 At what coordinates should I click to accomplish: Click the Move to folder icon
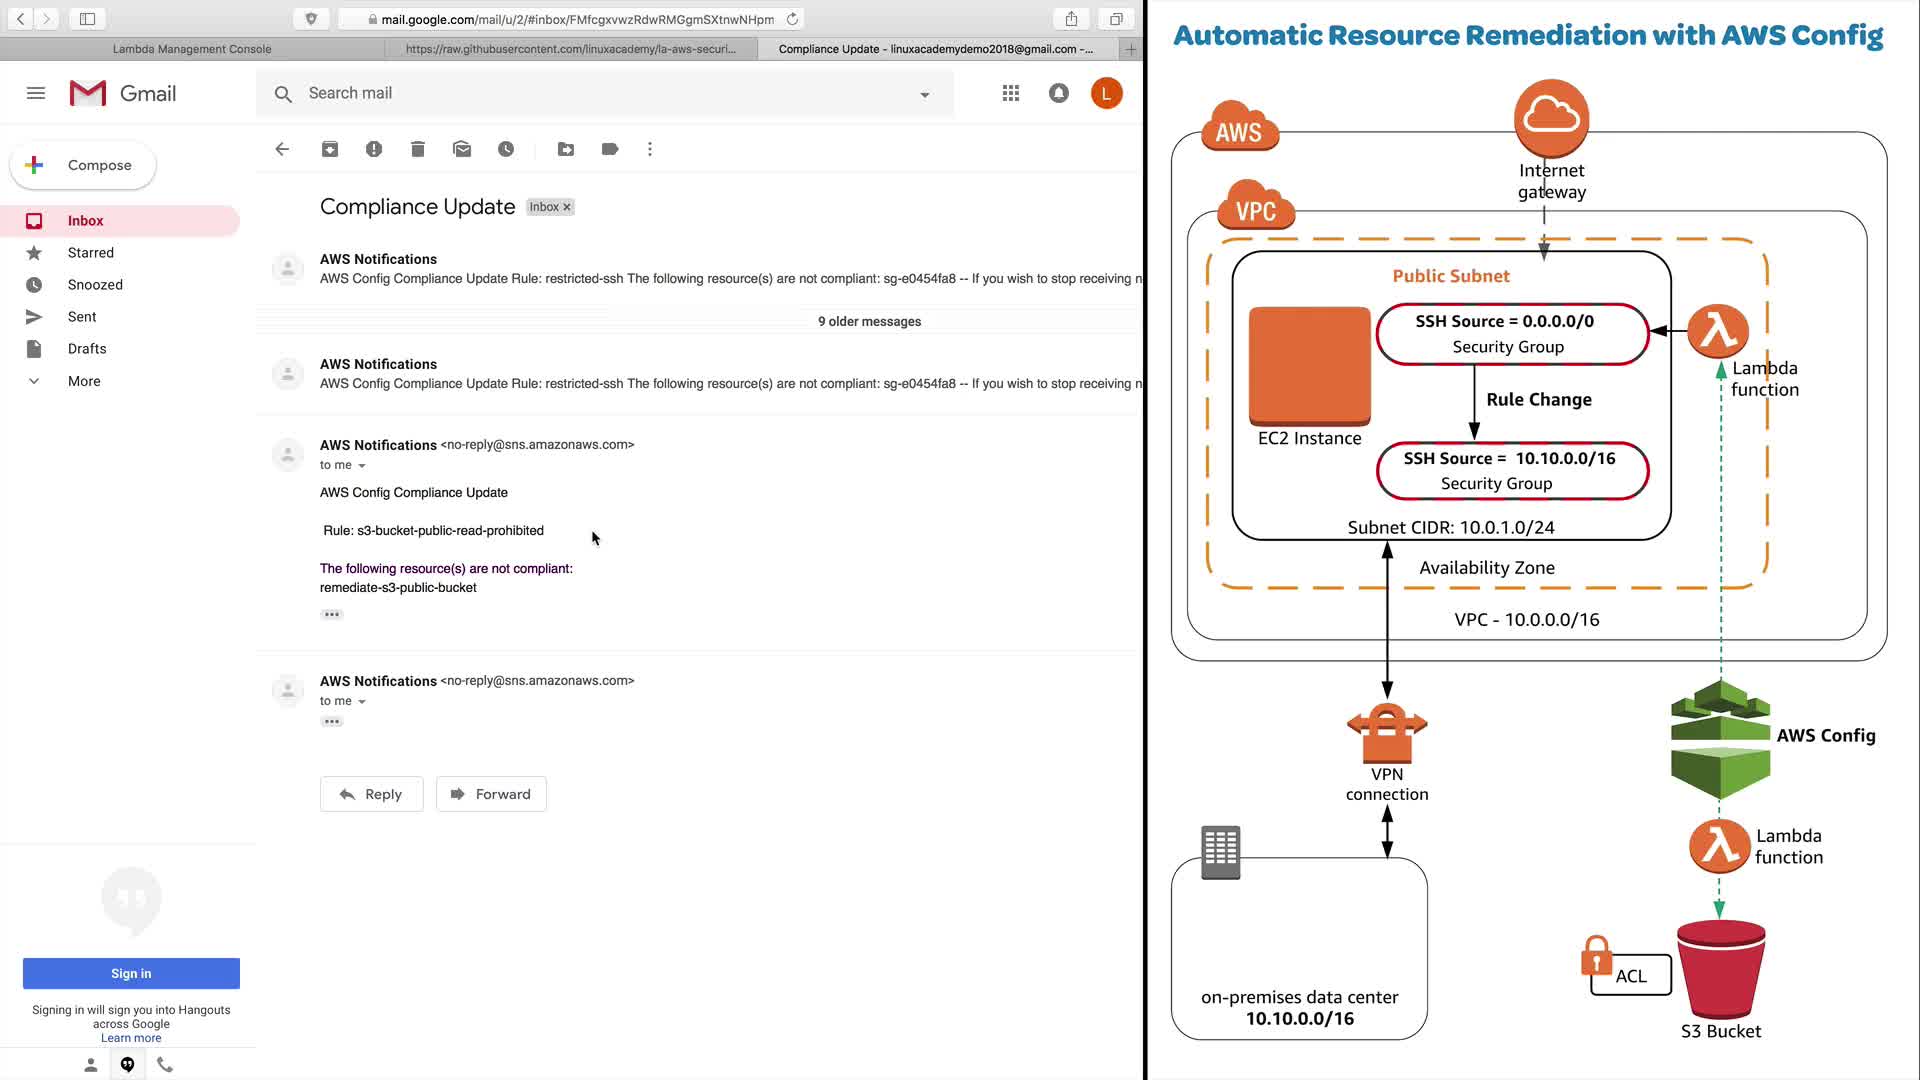[x=566, y=149]
